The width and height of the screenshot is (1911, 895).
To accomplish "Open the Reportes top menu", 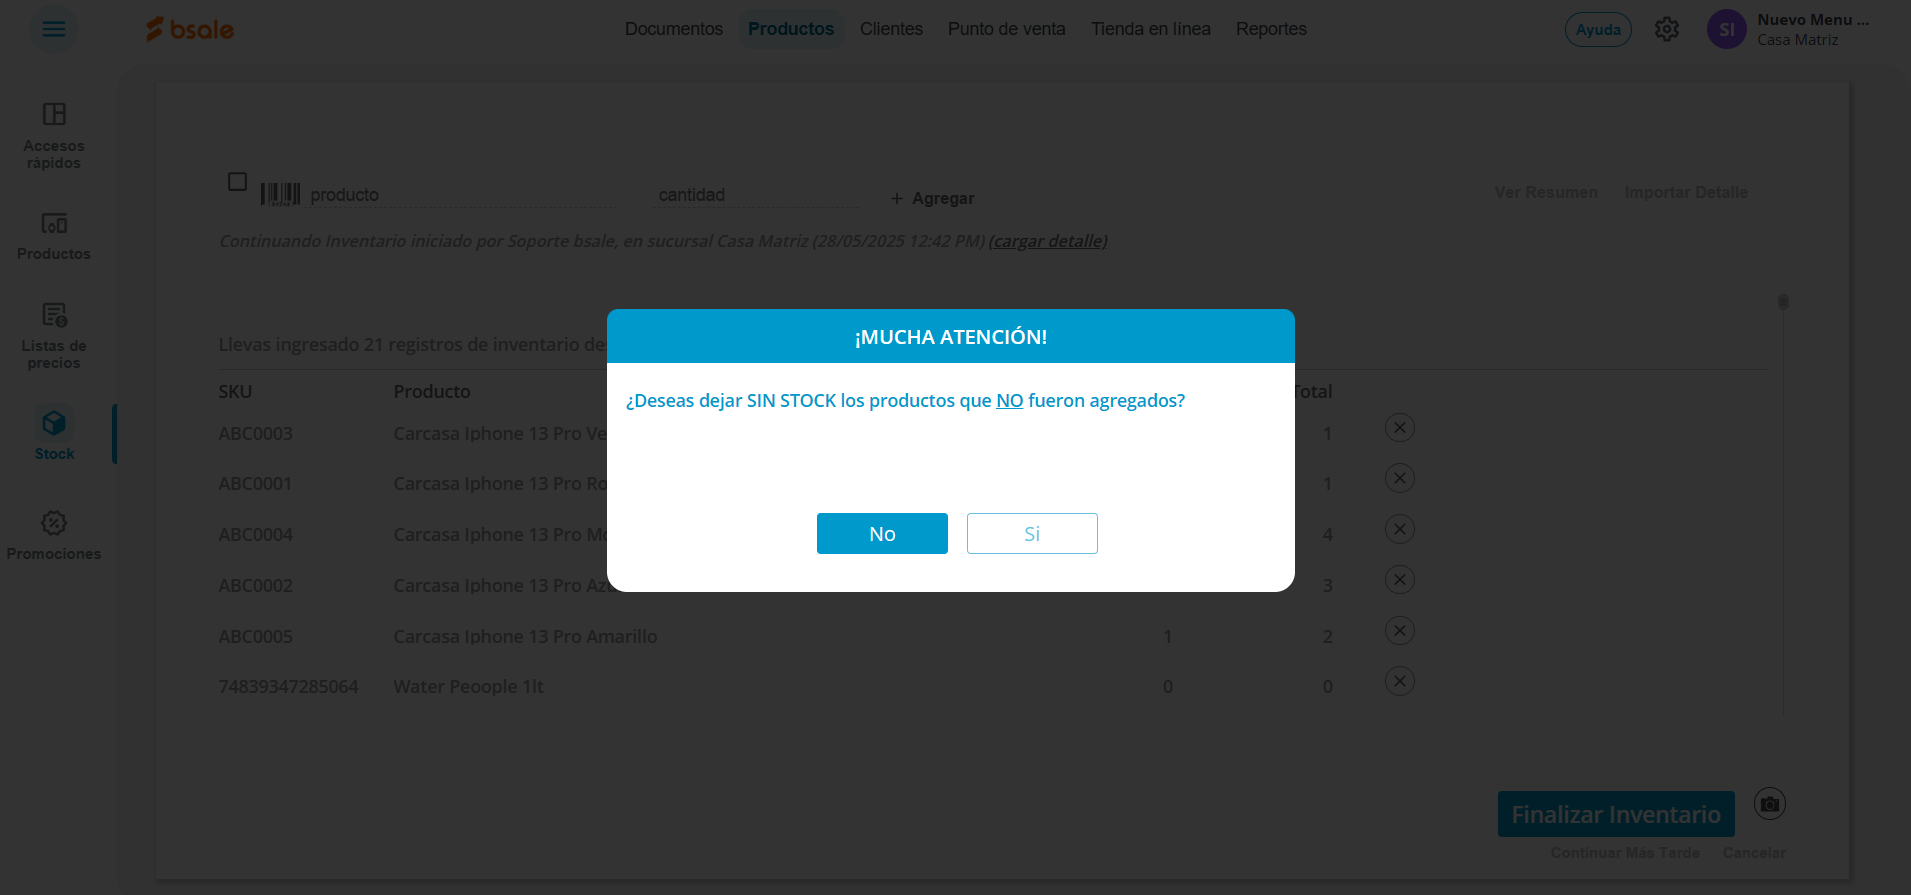I will [1271, 29].
